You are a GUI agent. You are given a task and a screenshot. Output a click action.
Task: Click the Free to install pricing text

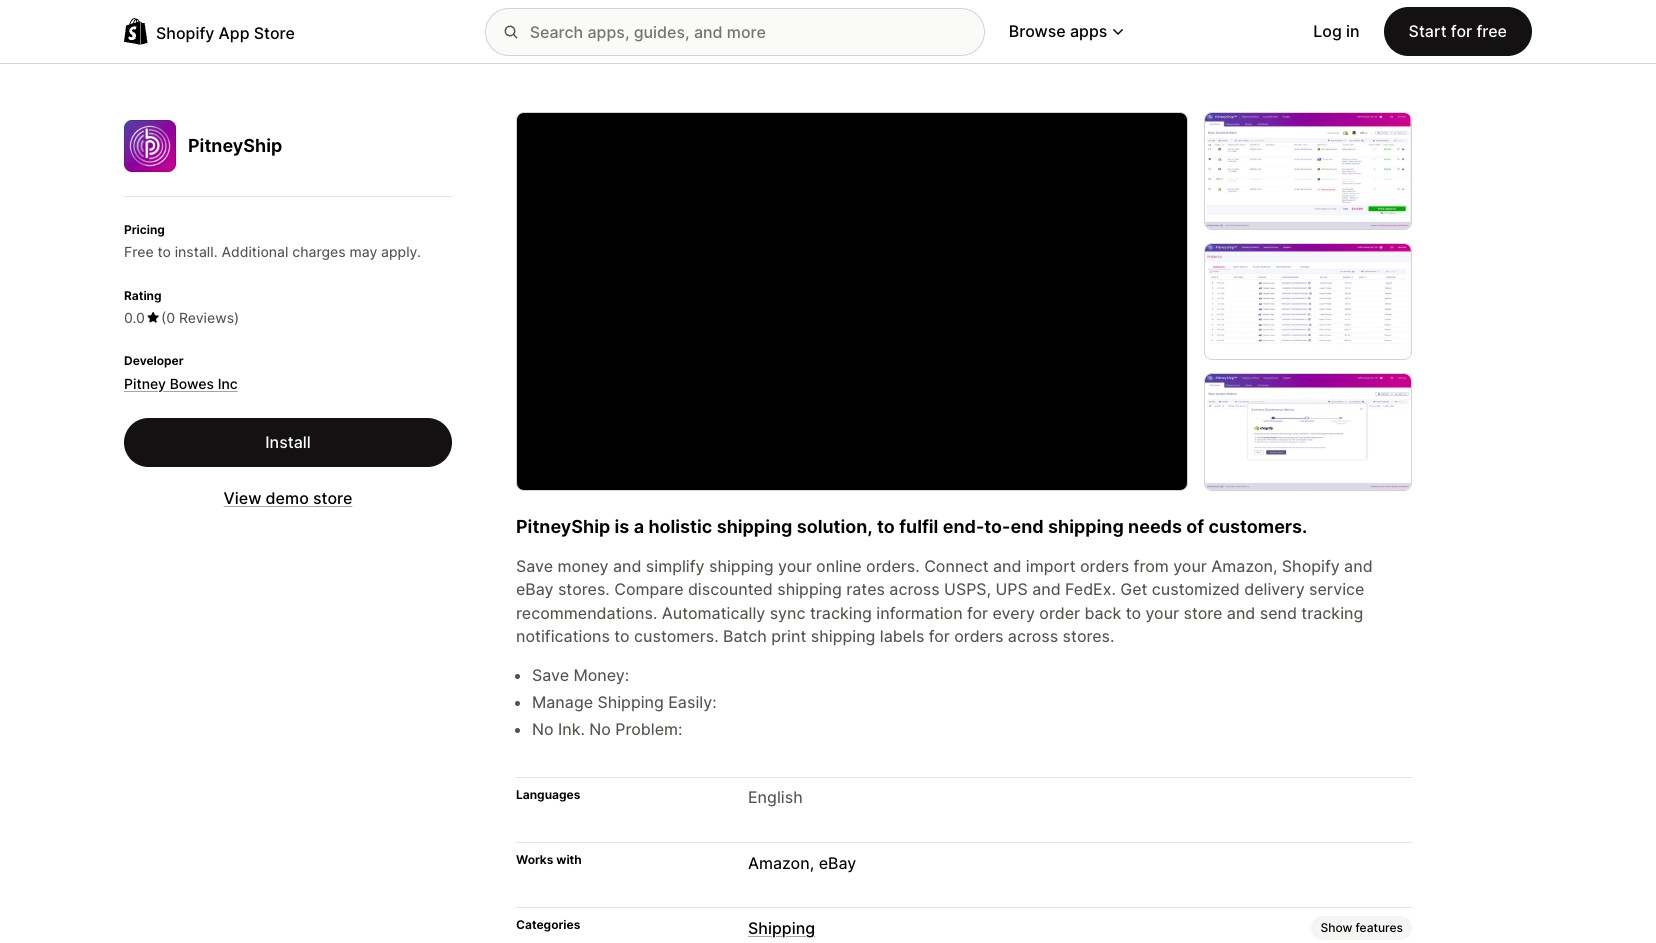[272, 252]
